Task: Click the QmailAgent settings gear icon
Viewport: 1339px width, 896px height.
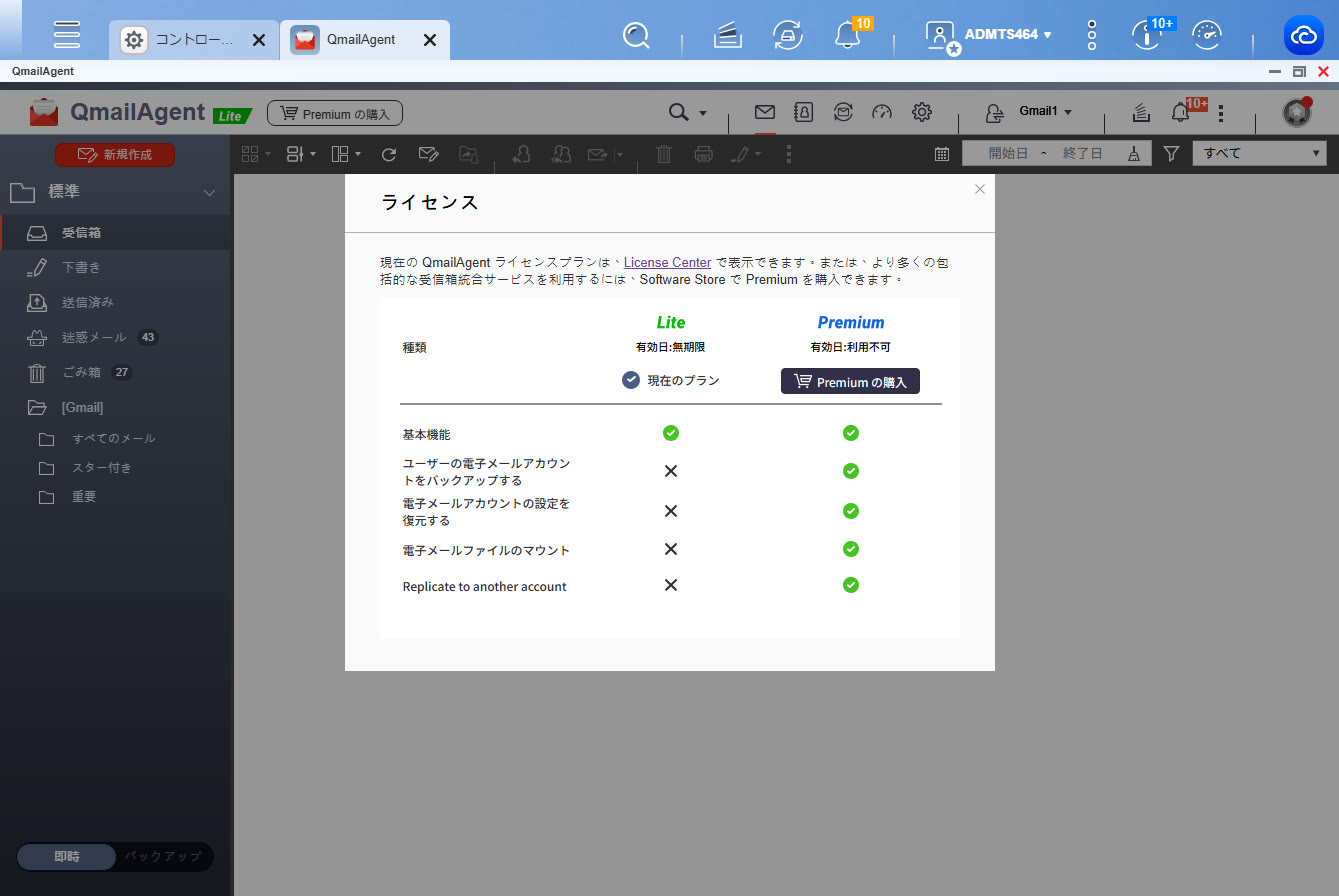Action: click(922, 112)
